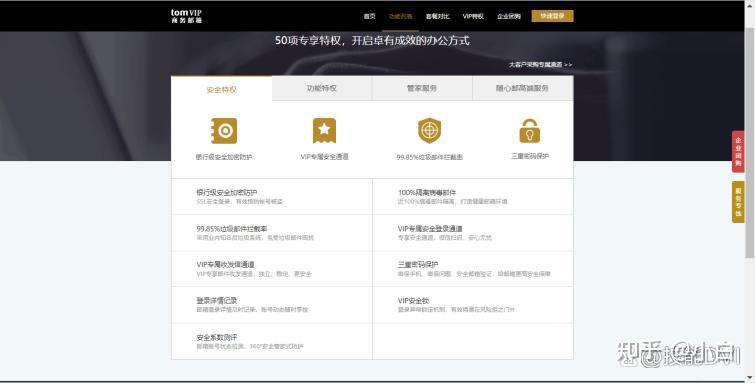Click the star ticket icon for VIP专属安全通道
Image resolution: width=755 pixels, height=383 pixels.
pos(325,131)
